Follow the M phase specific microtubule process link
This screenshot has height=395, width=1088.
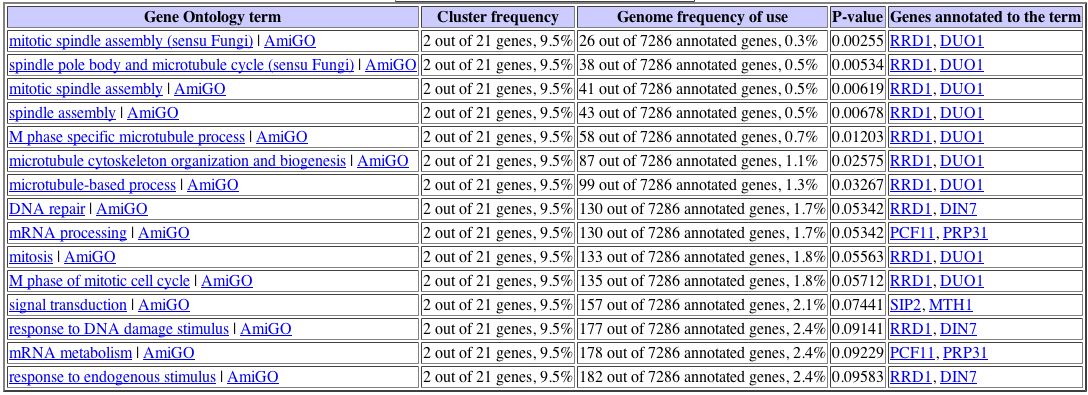click(126, 137)
